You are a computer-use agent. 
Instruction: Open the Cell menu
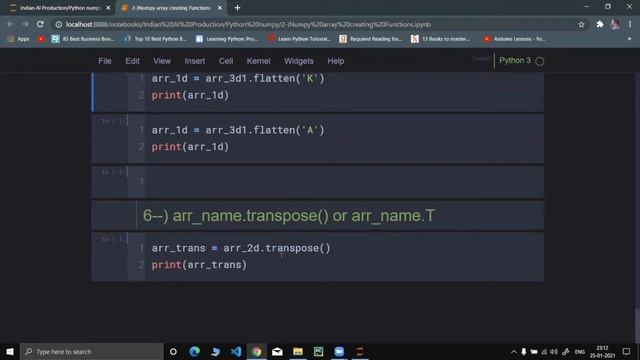coord(226,61)
